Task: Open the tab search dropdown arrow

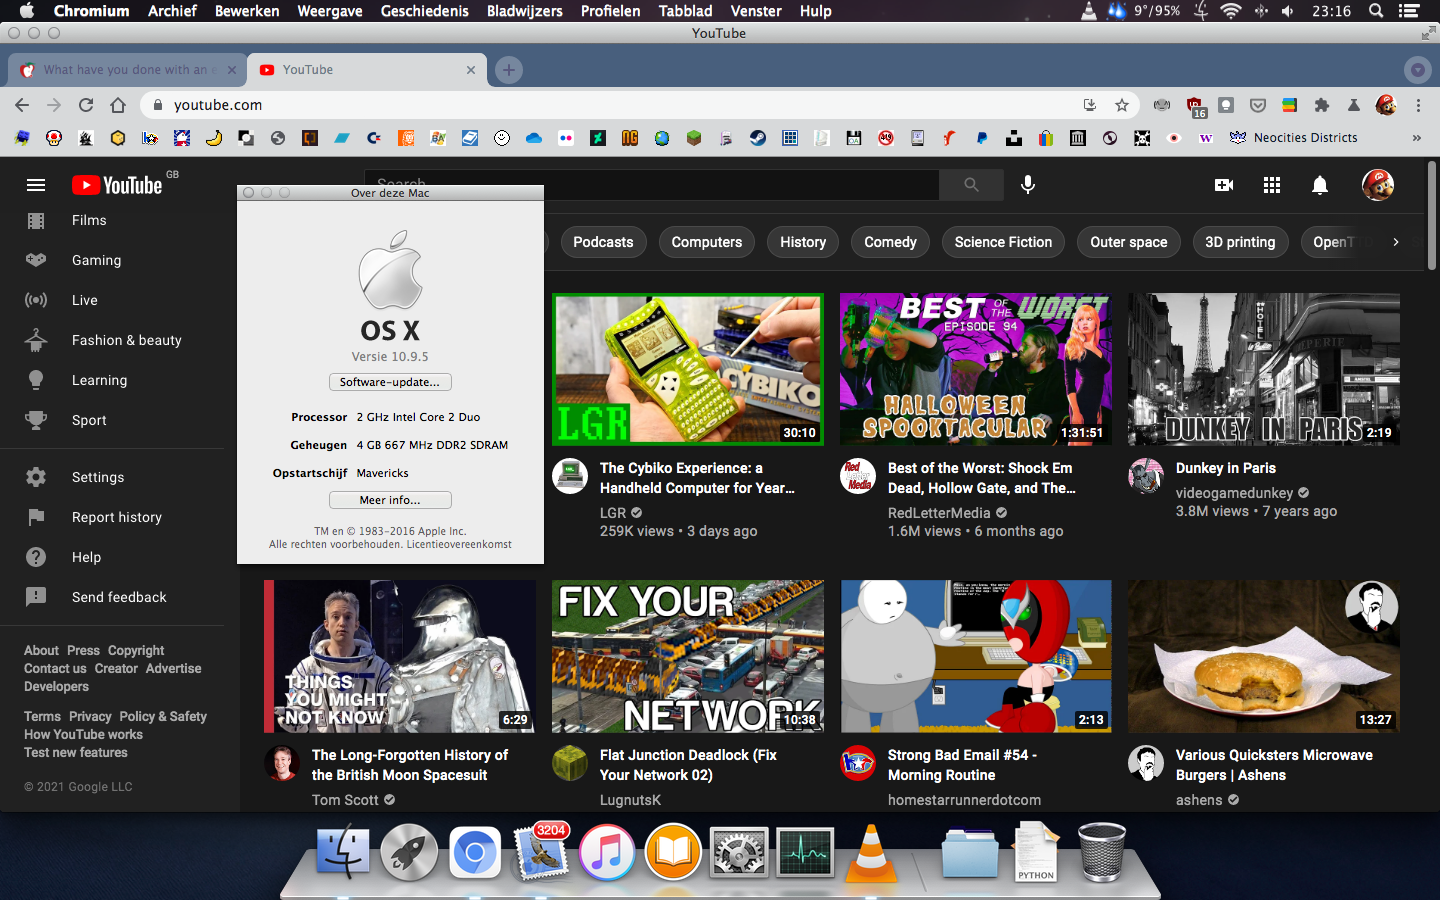Action: click(1417, 70)
